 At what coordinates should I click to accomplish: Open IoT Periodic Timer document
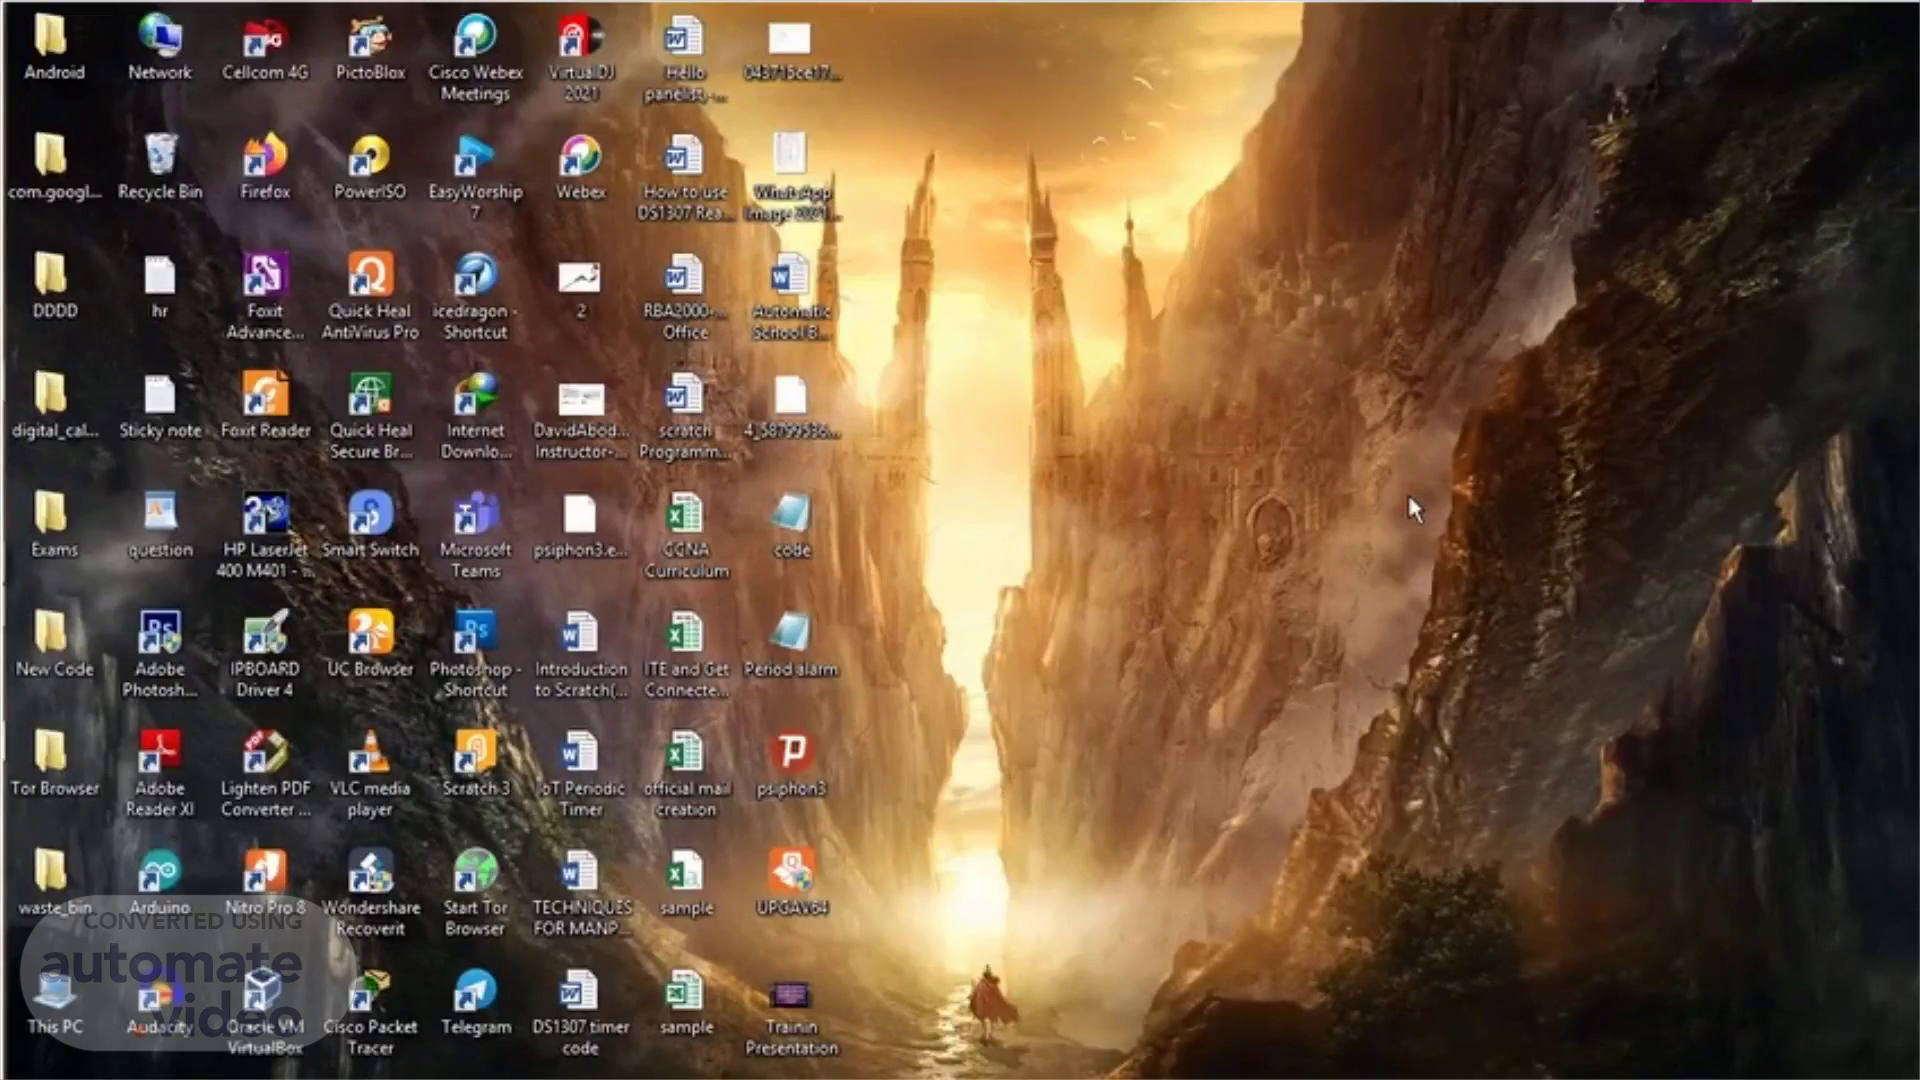(581, 772)
